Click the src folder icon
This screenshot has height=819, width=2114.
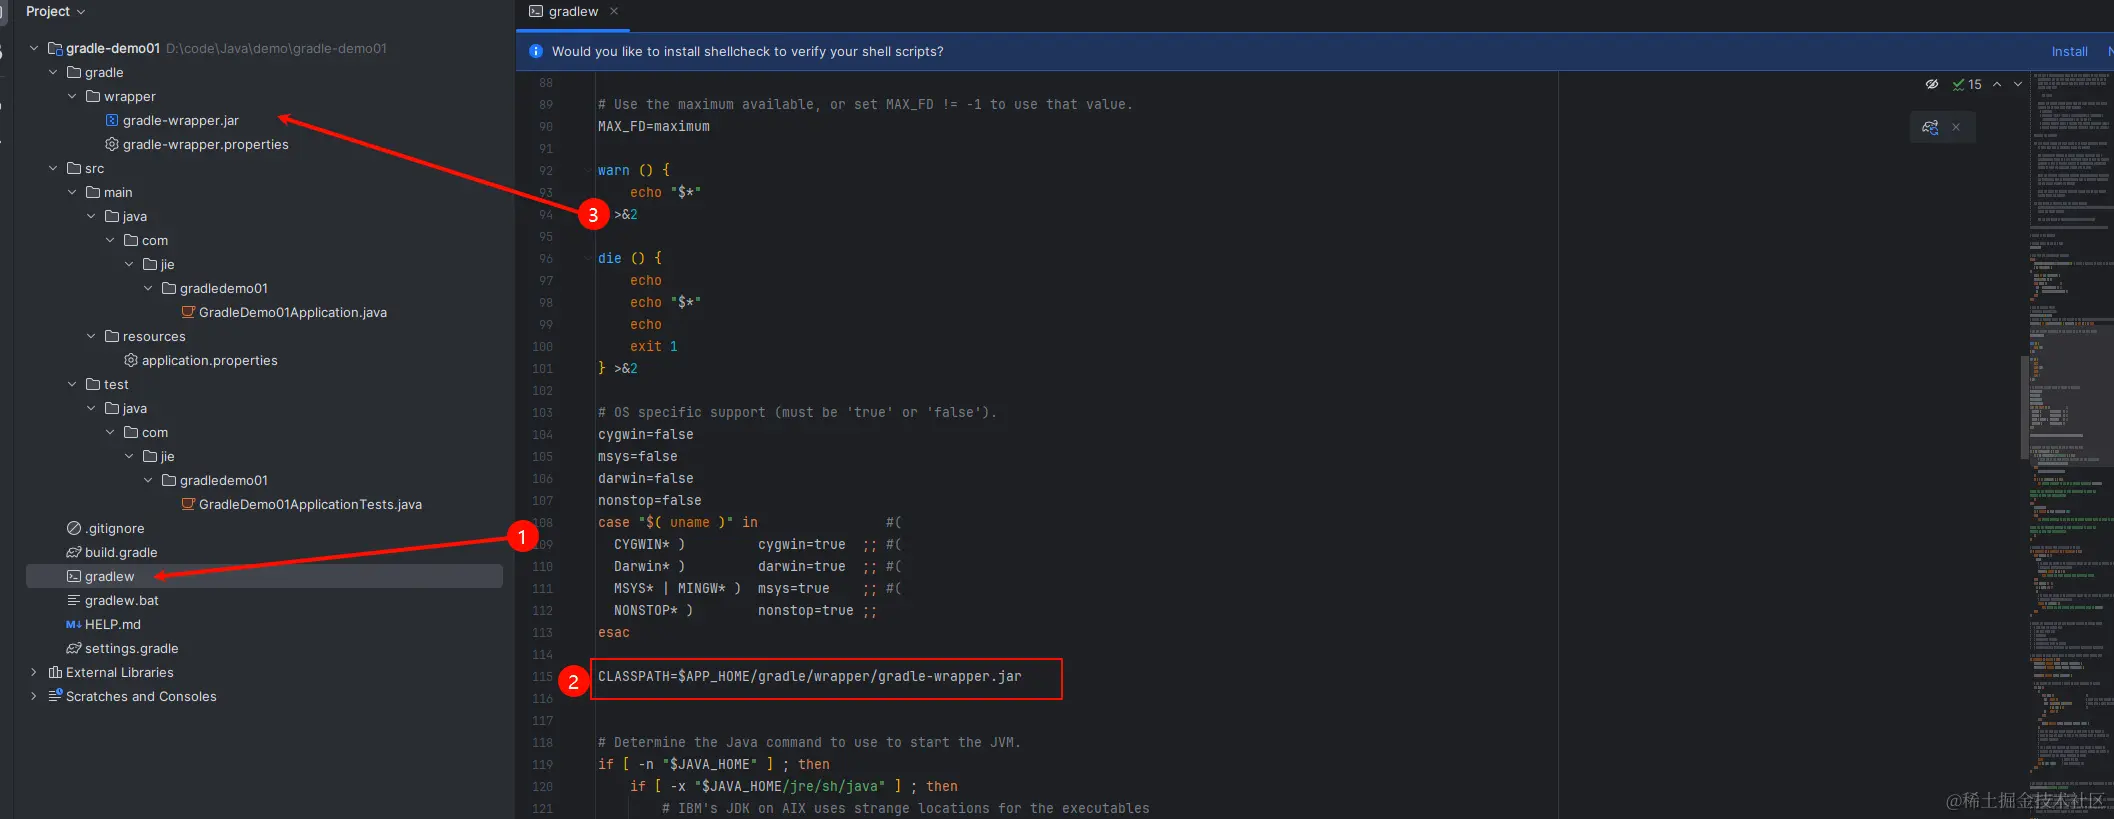74,168
